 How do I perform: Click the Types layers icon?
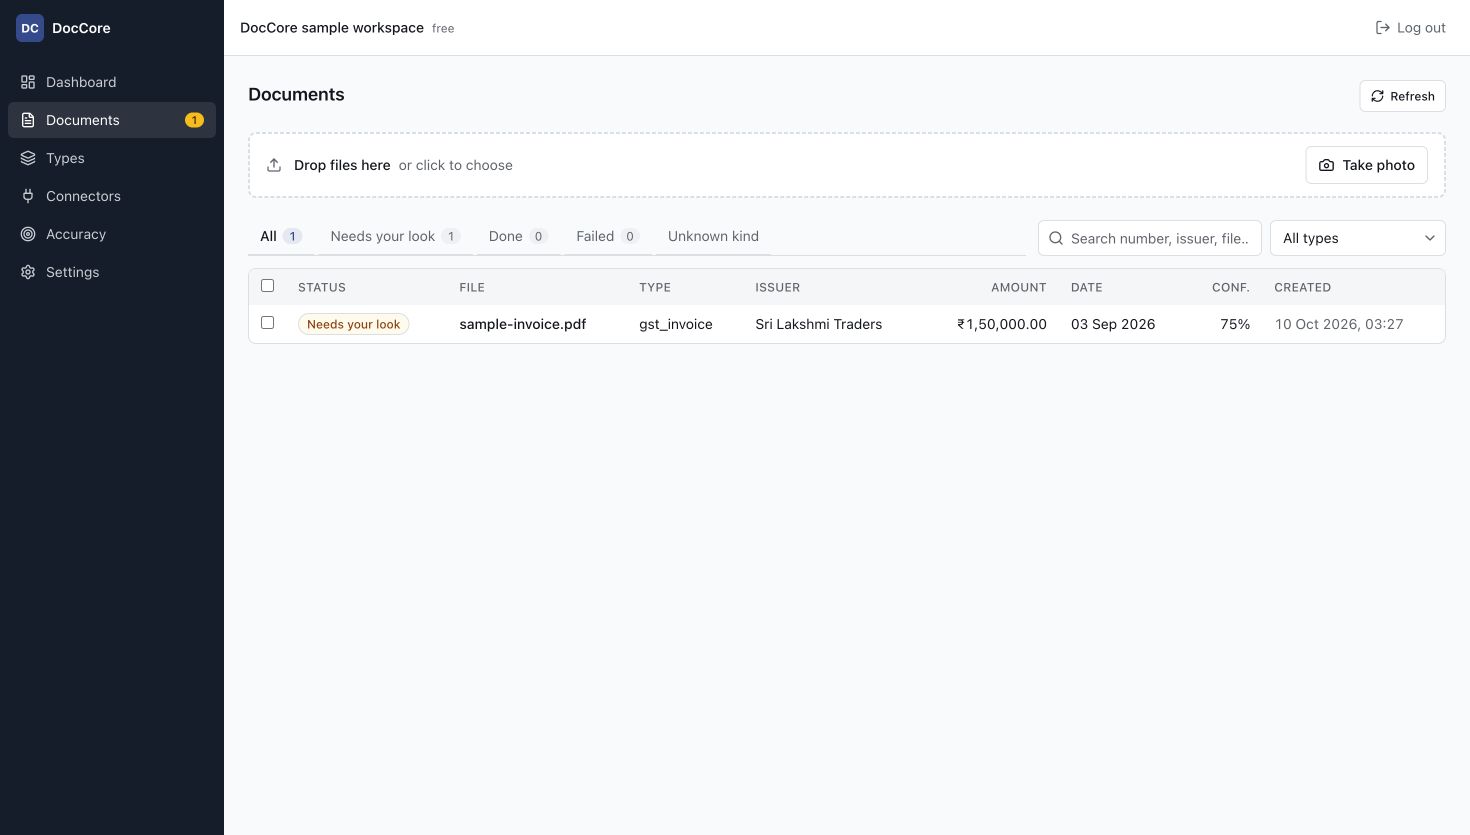(28, 158)
